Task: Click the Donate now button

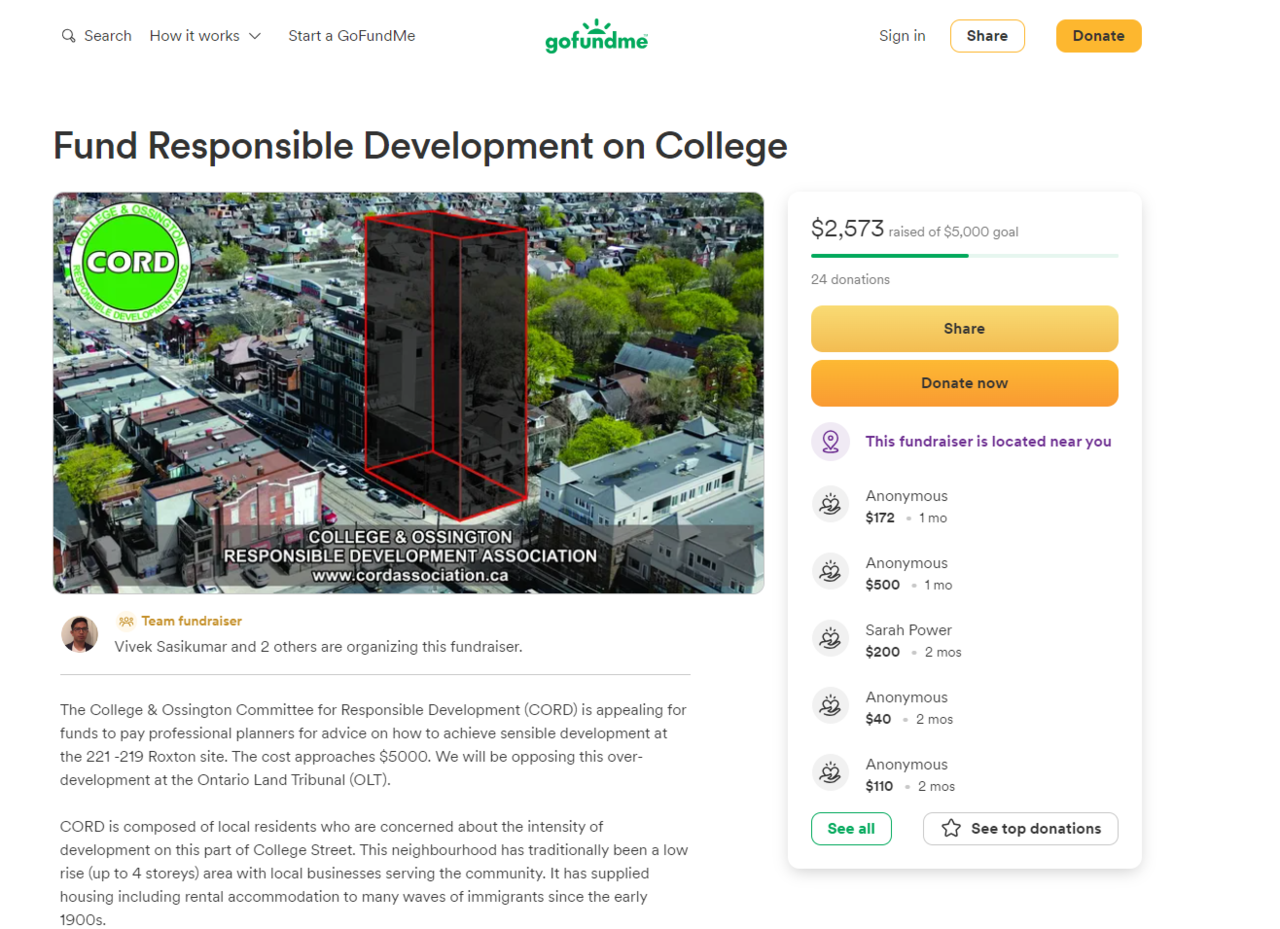Action: coord(964,383)
